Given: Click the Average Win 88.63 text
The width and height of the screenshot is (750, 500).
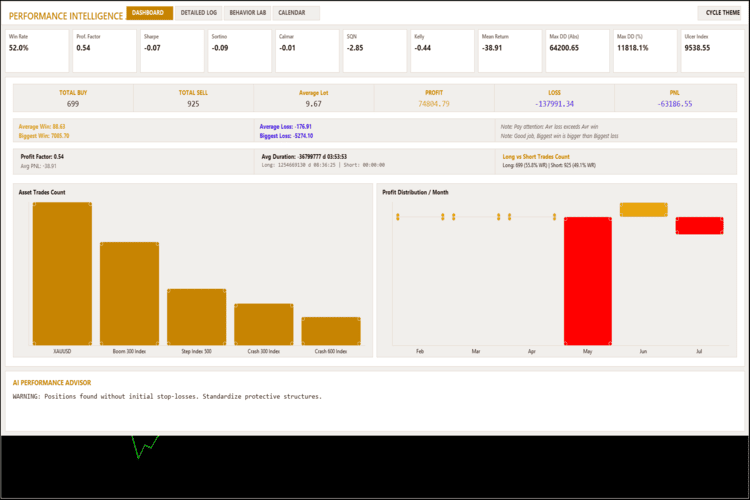Looking at the screenshot, I should pos(42,127).
